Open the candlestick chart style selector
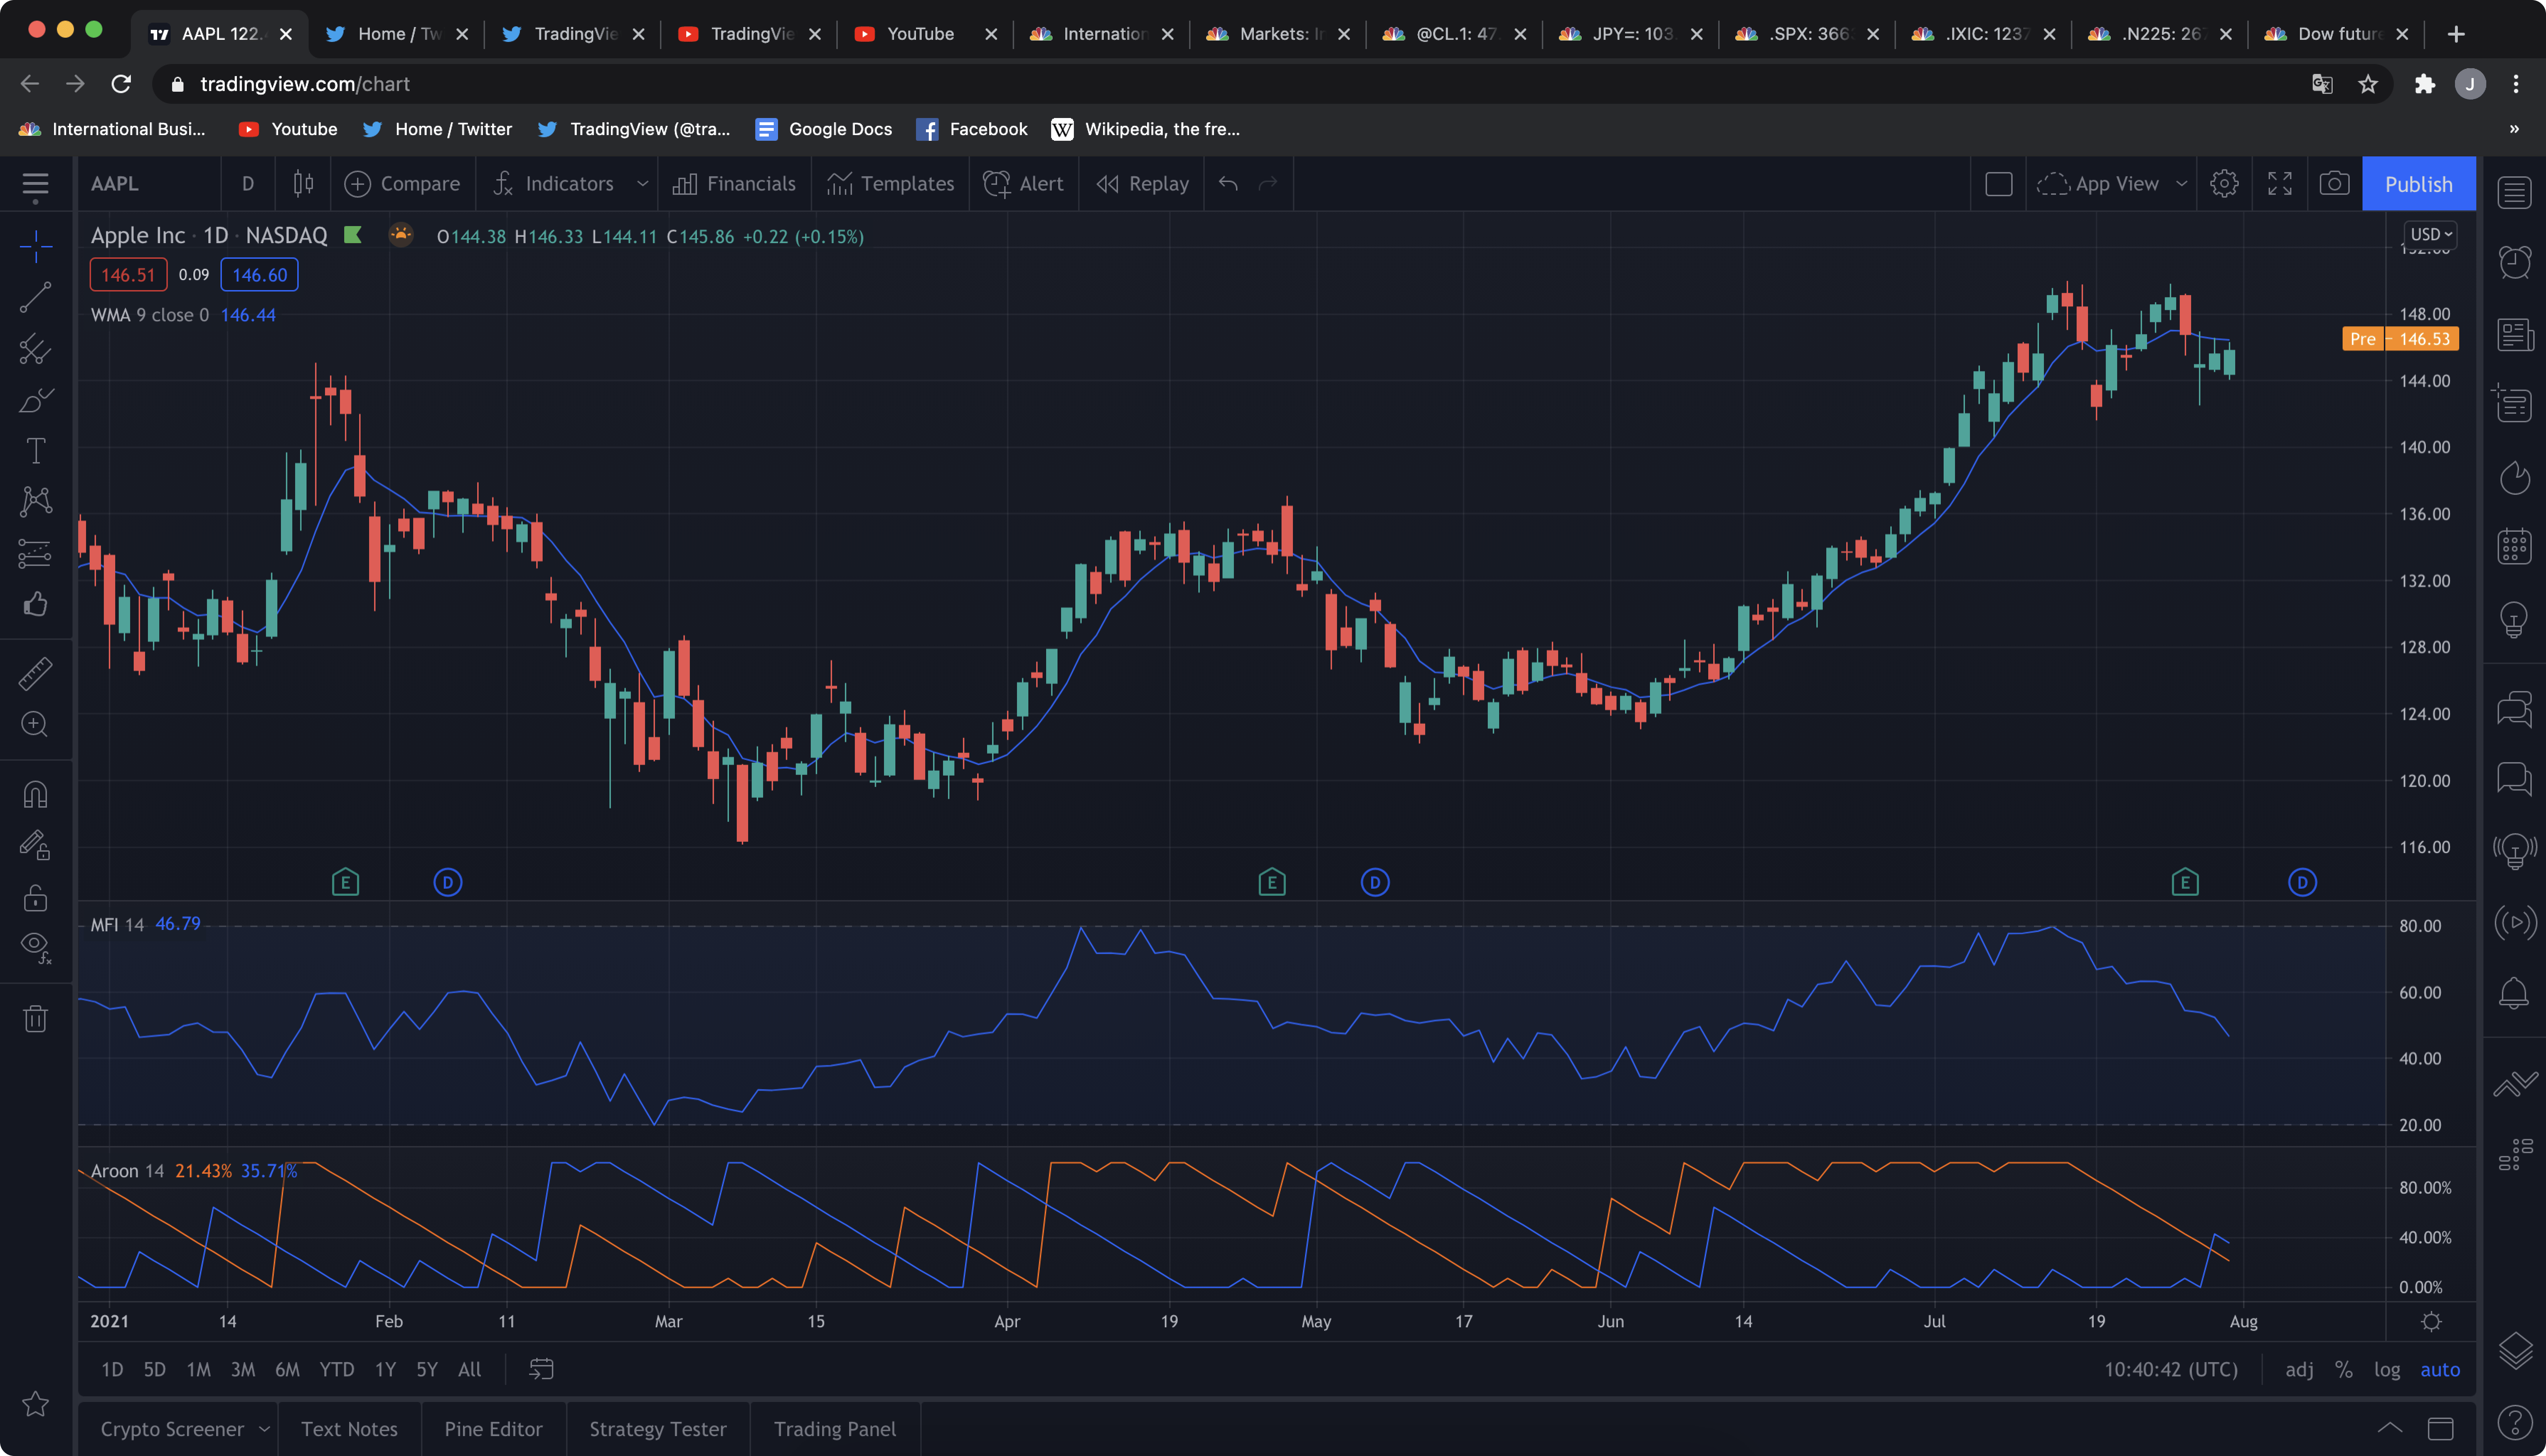2546x1456 pixels. click(303, 184)
